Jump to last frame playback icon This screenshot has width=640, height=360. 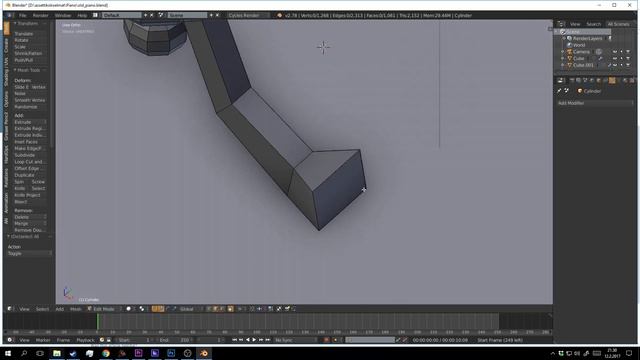268,340
